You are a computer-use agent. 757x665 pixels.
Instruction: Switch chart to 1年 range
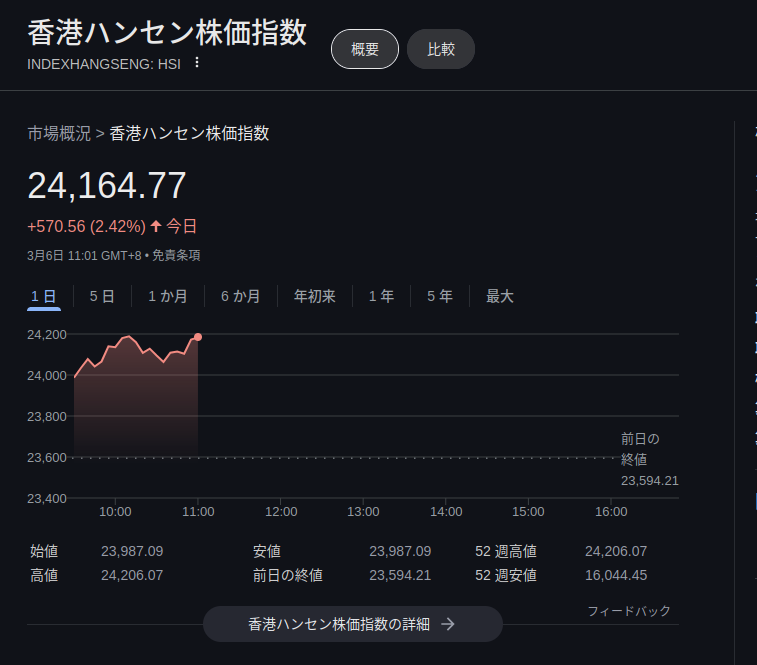381,296
